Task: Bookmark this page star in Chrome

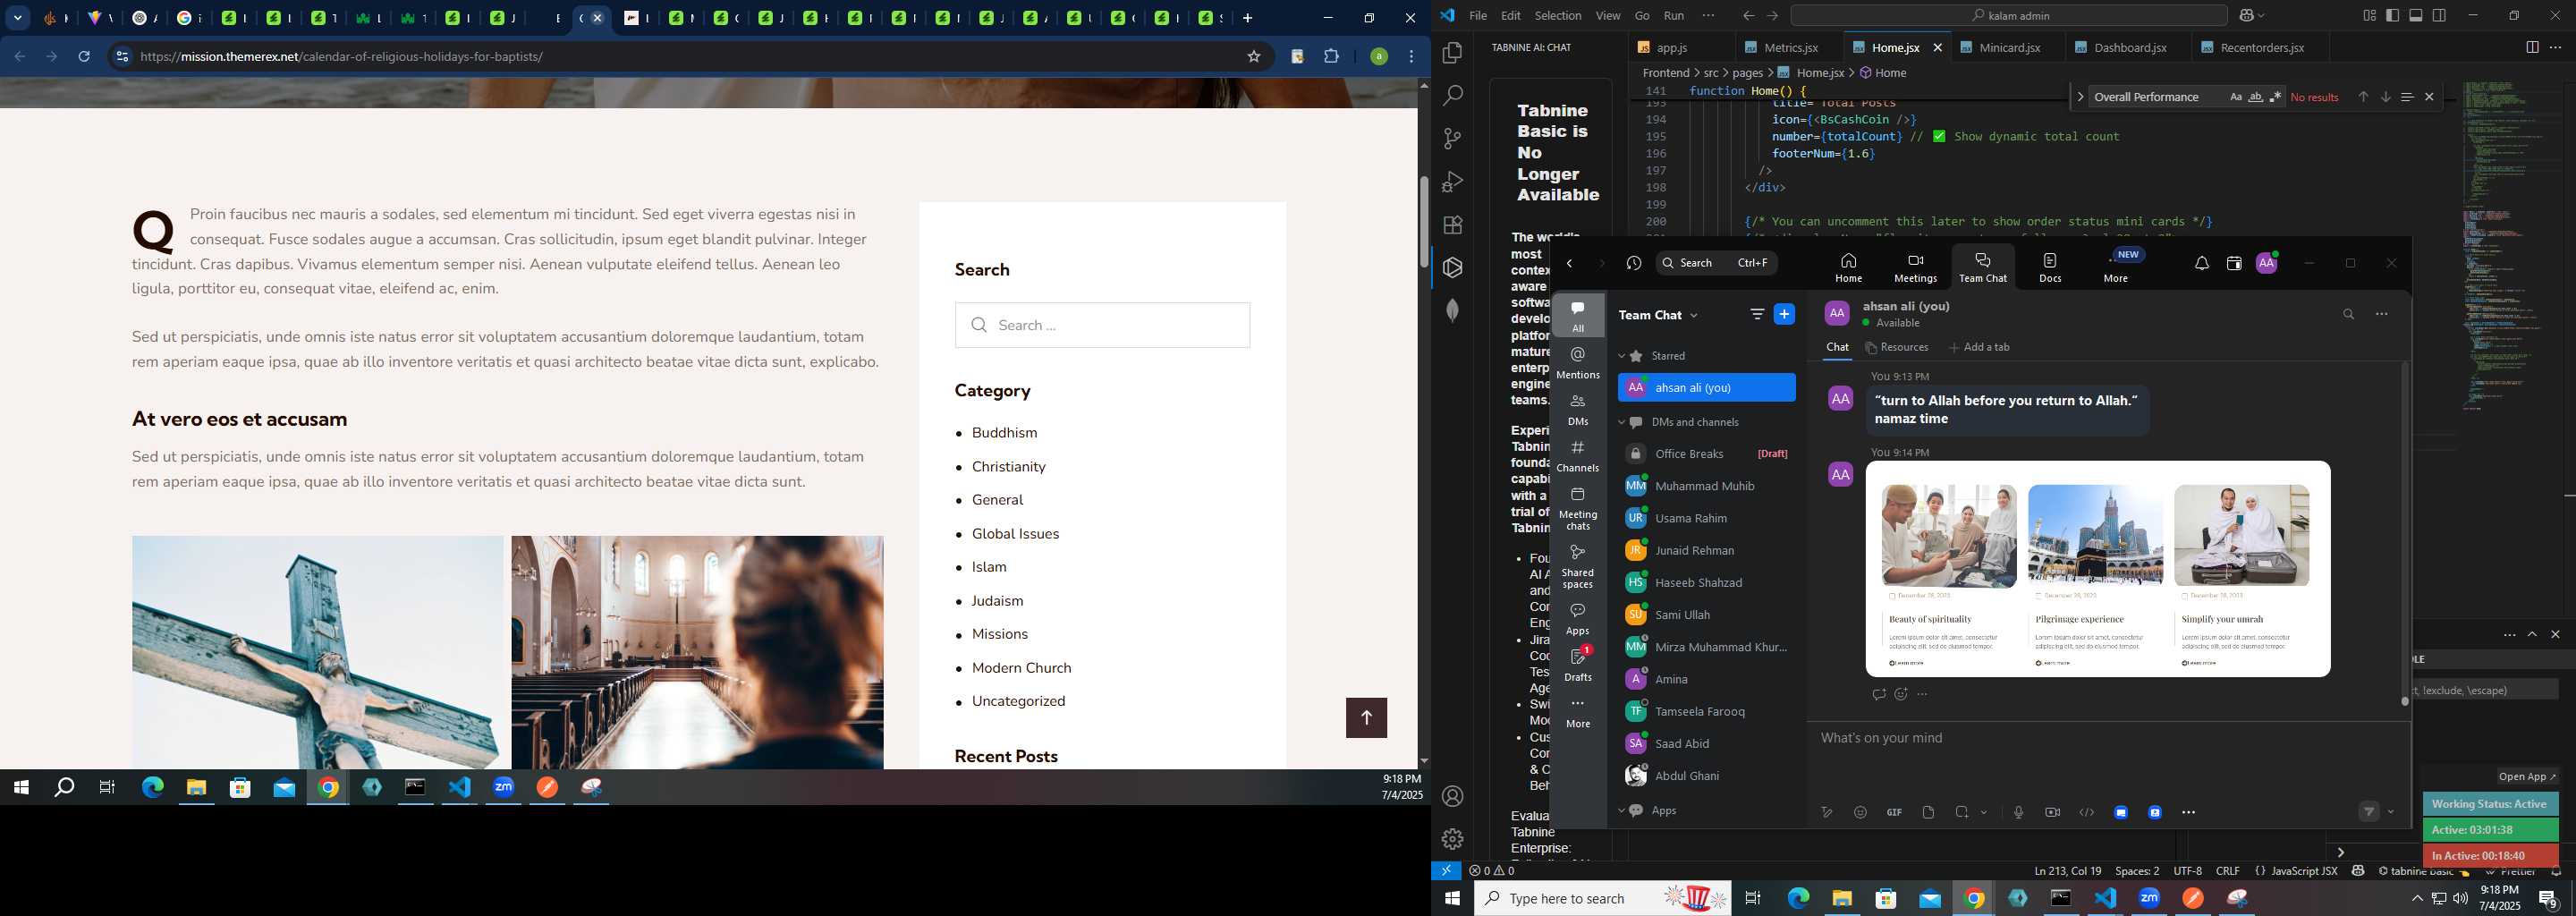Action: (1253, 56)
